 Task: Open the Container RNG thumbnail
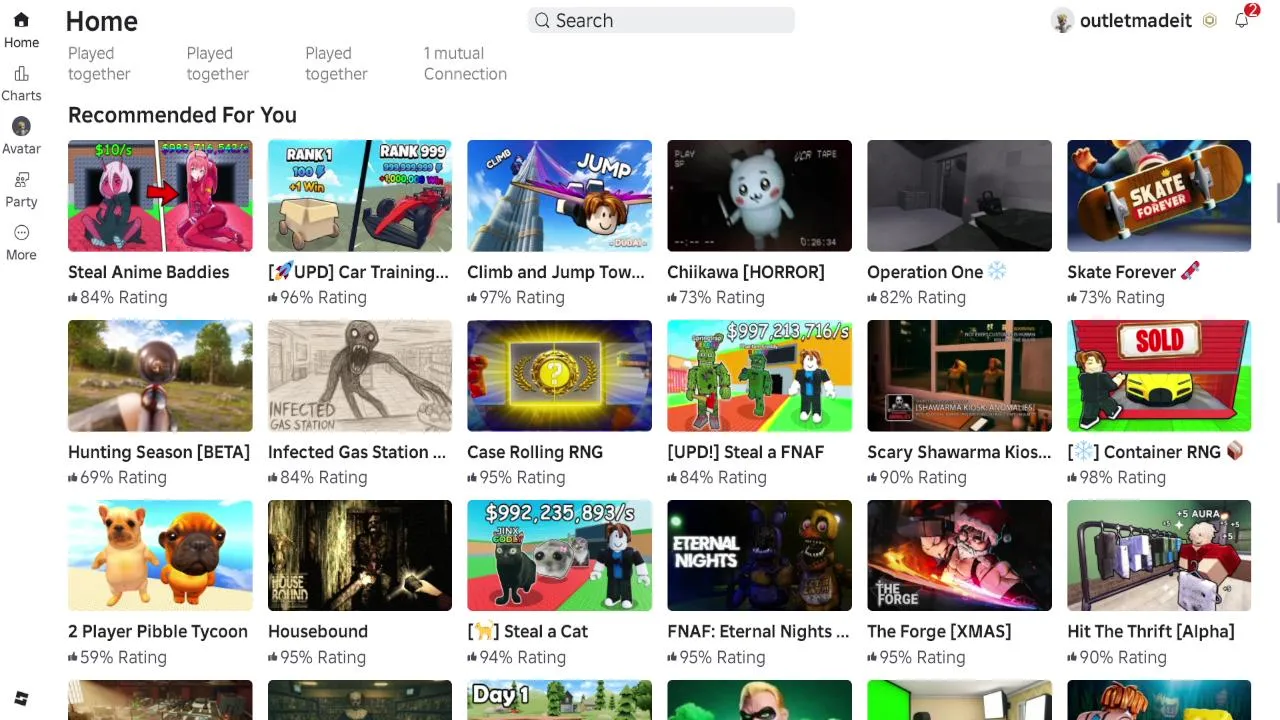[x=1159, y=376]
